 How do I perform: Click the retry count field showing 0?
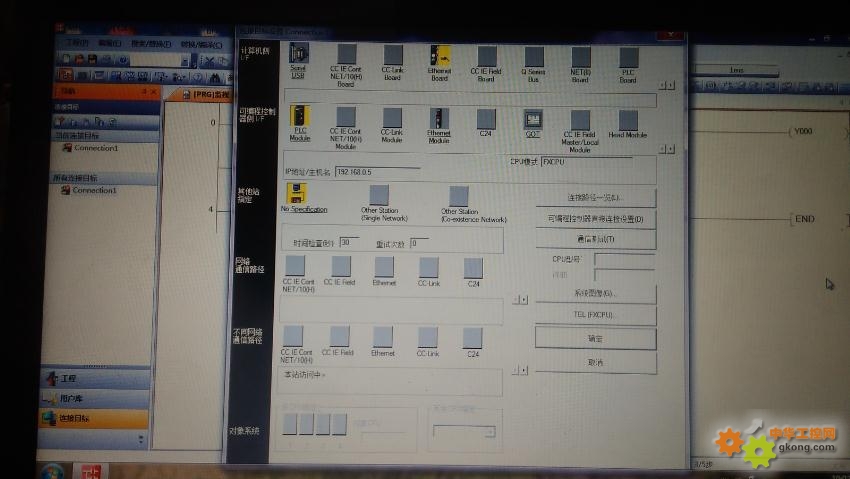coord(419,243)
